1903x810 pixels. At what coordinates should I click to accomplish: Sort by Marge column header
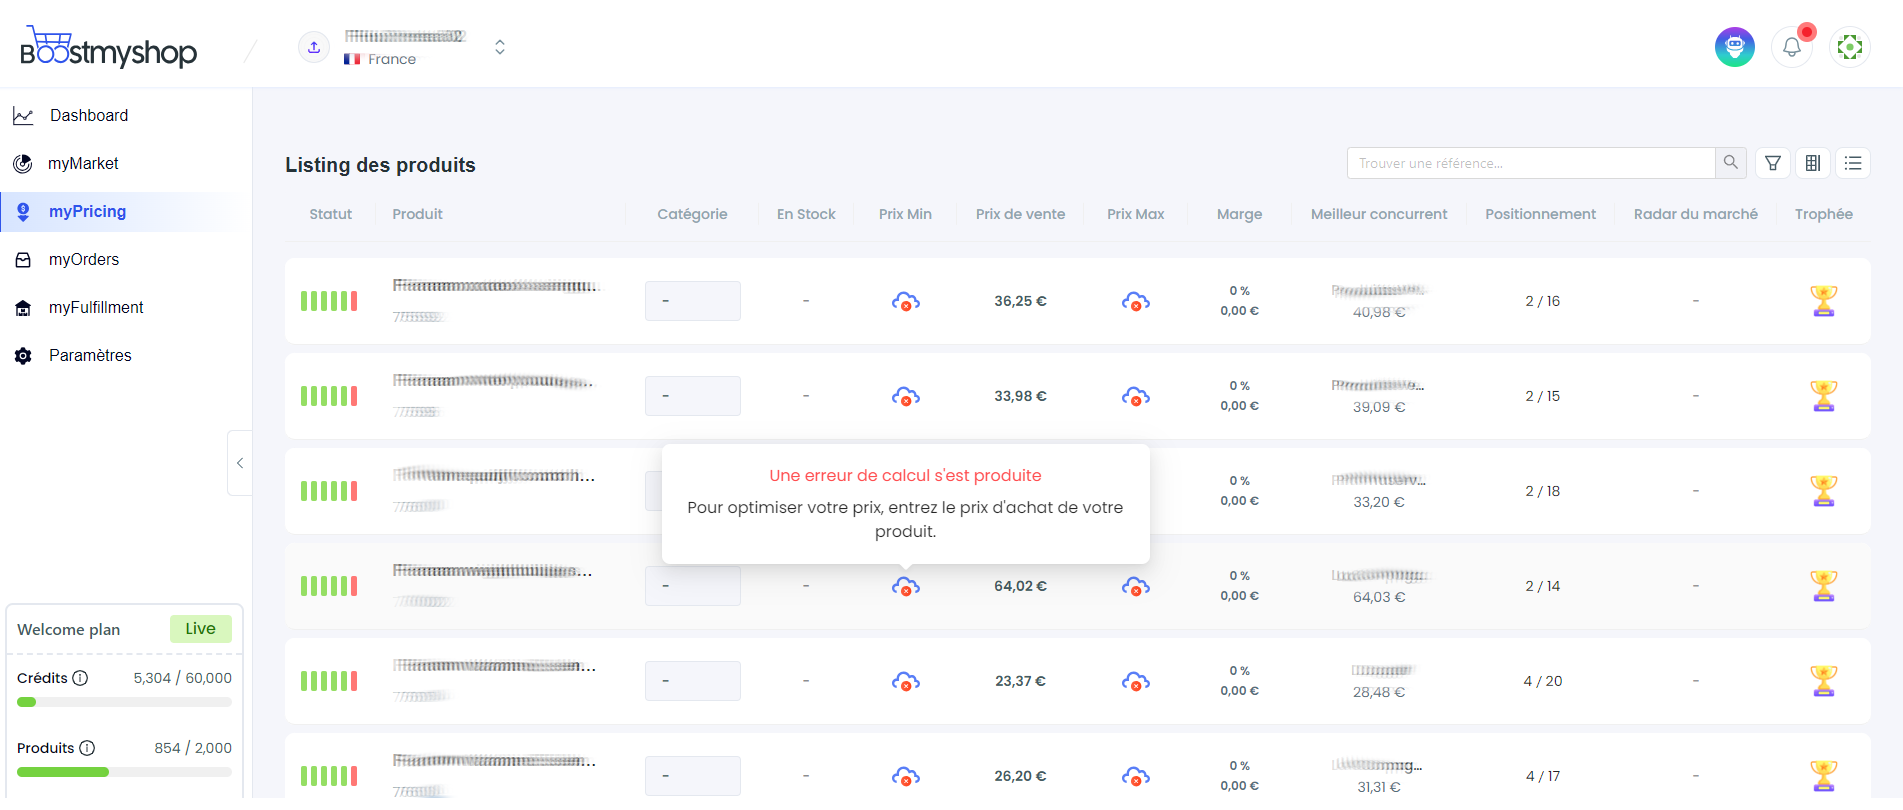click(1240, 214)
